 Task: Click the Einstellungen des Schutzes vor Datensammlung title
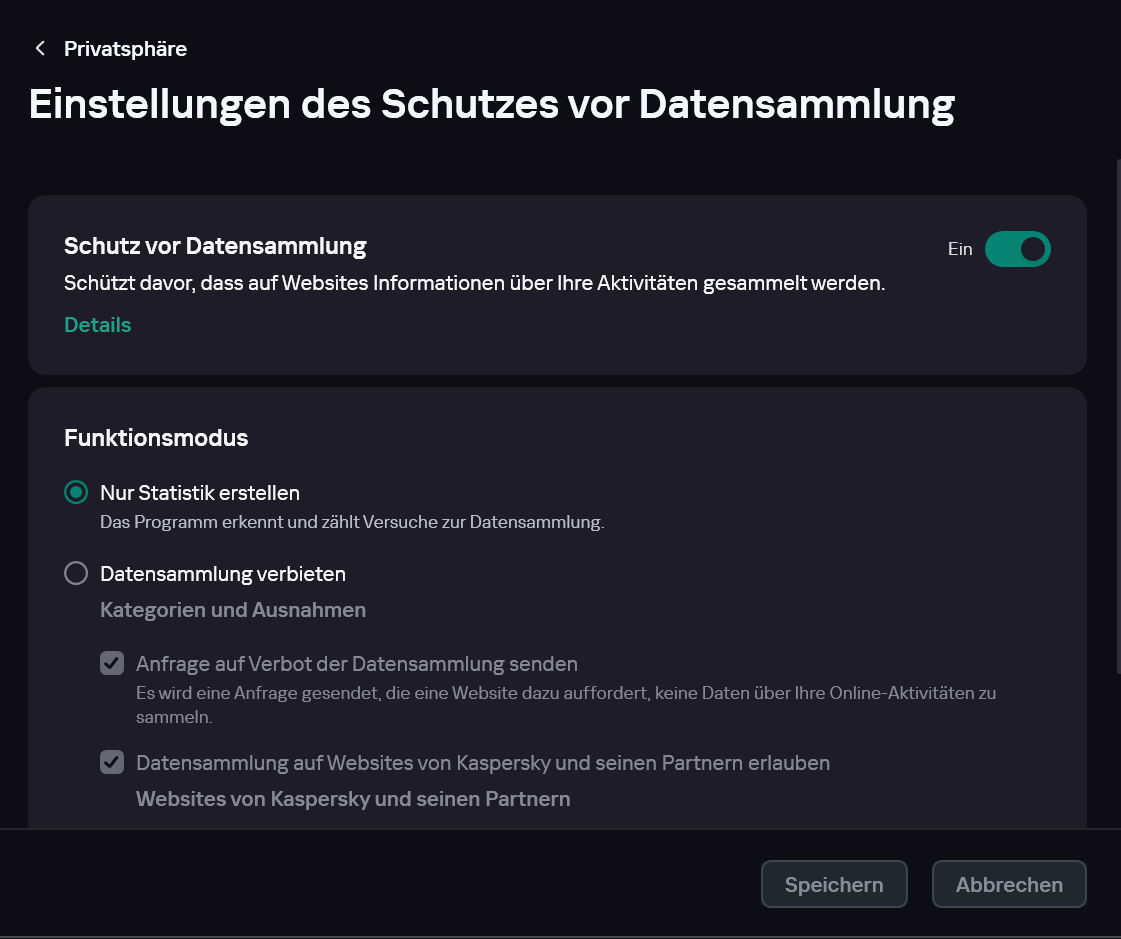click(491, 105)
